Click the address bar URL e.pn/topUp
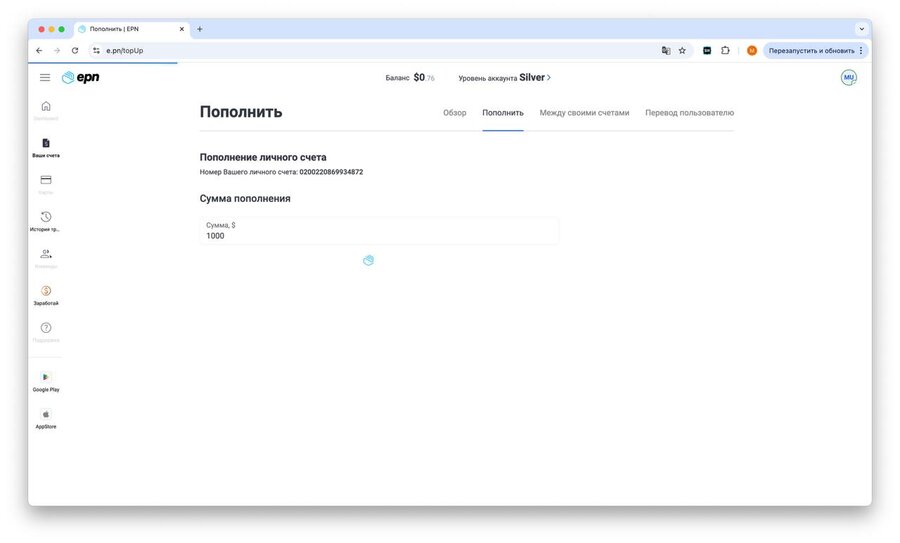900x543 pixels. [125, 51]
